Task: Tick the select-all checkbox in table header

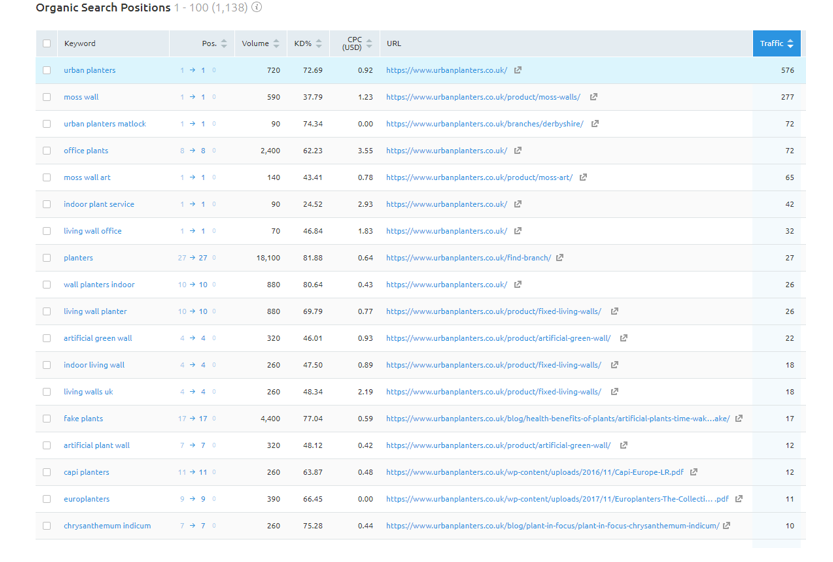Action: (47, 44)
